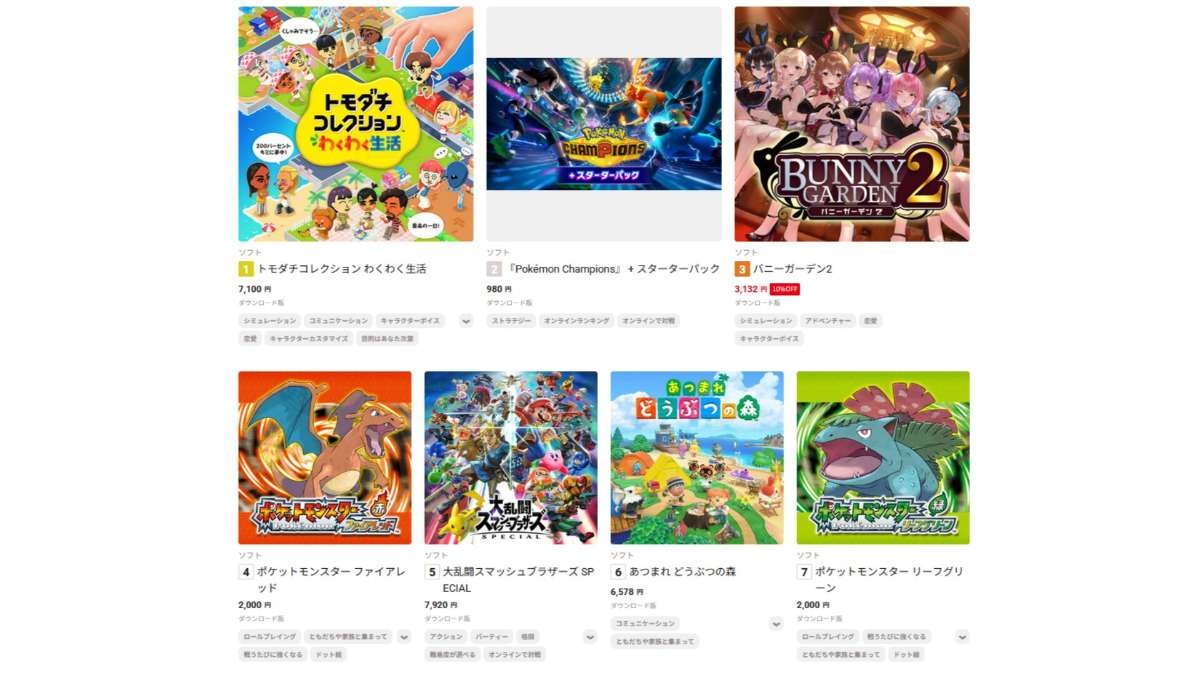
Task: Click the Bunny Garden 2 cover art
Action: tap(852, 124)
